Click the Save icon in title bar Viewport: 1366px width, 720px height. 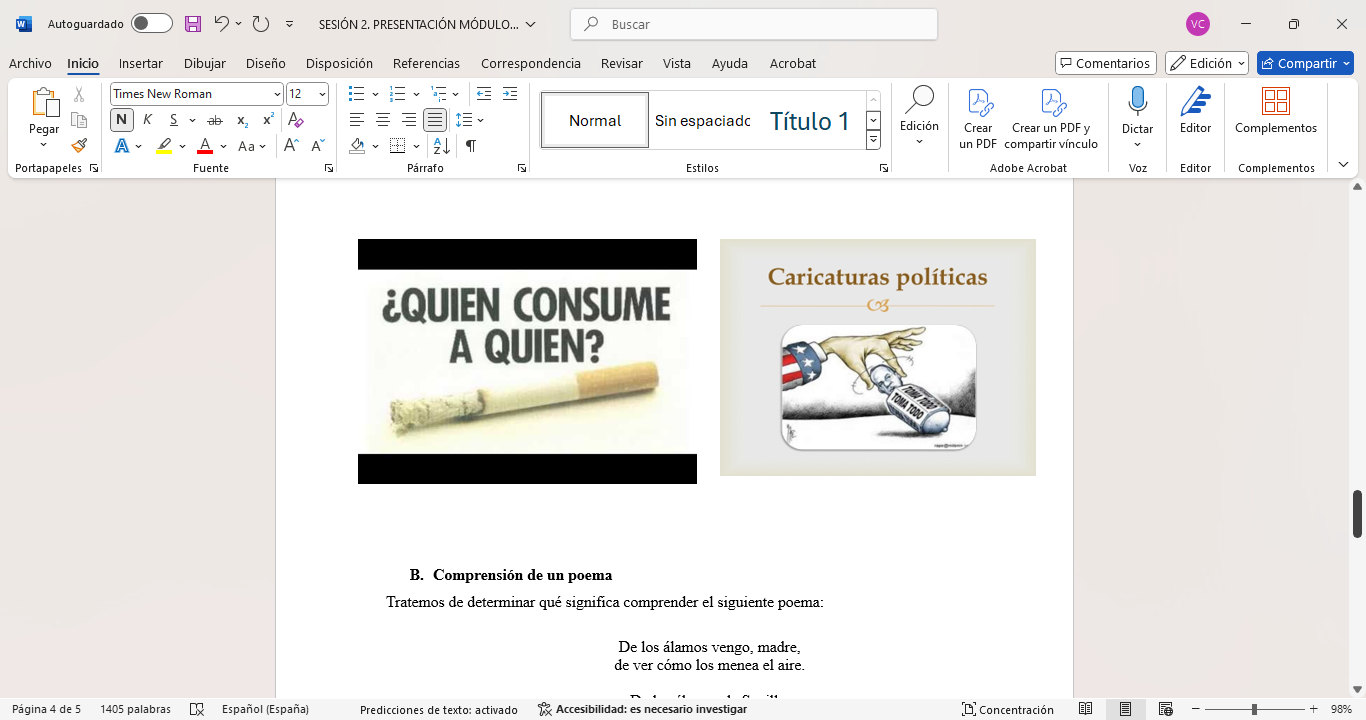(193, 24)
